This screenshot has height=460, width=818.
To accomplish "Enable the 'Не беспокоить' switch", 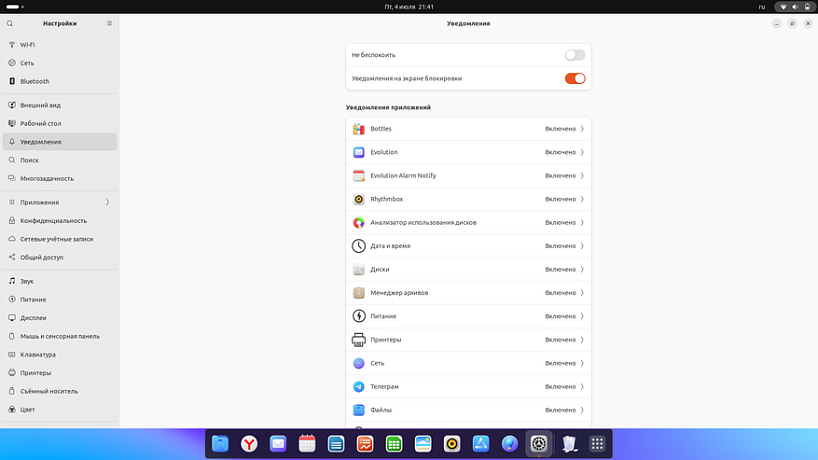I will 574,55.
